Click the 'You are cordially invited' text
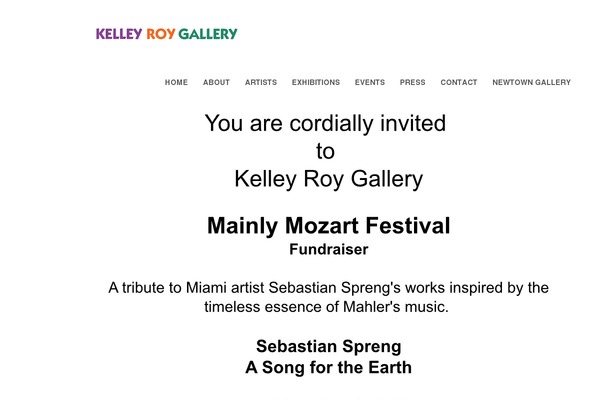 325,123
